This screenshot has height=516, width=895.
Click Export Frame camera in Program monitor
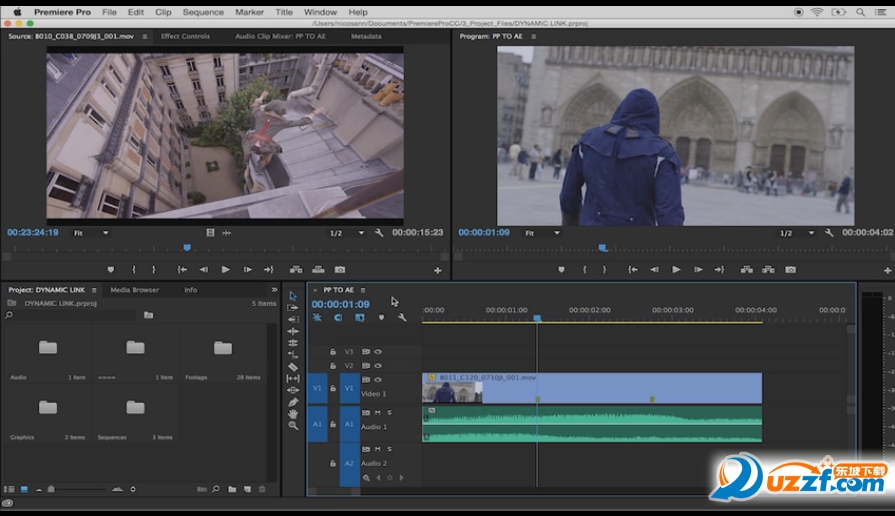791,269
